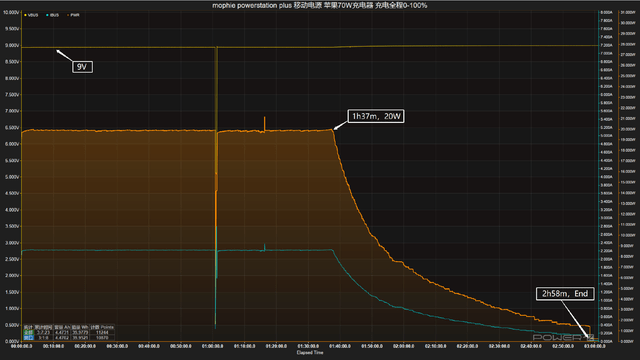Click the power spike near 01:16
Image resolution: width=640 pixels, height=360 pixels.
coord(264,124)
